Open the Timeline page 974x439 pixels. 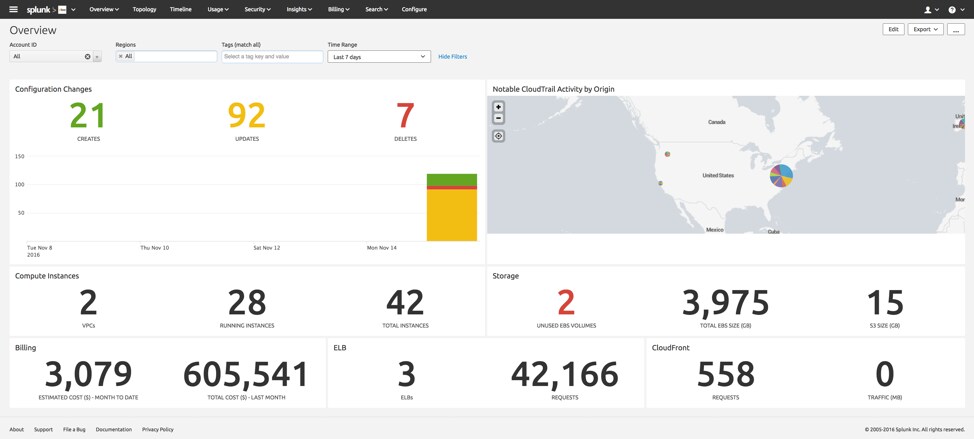[x=181, y=9]
